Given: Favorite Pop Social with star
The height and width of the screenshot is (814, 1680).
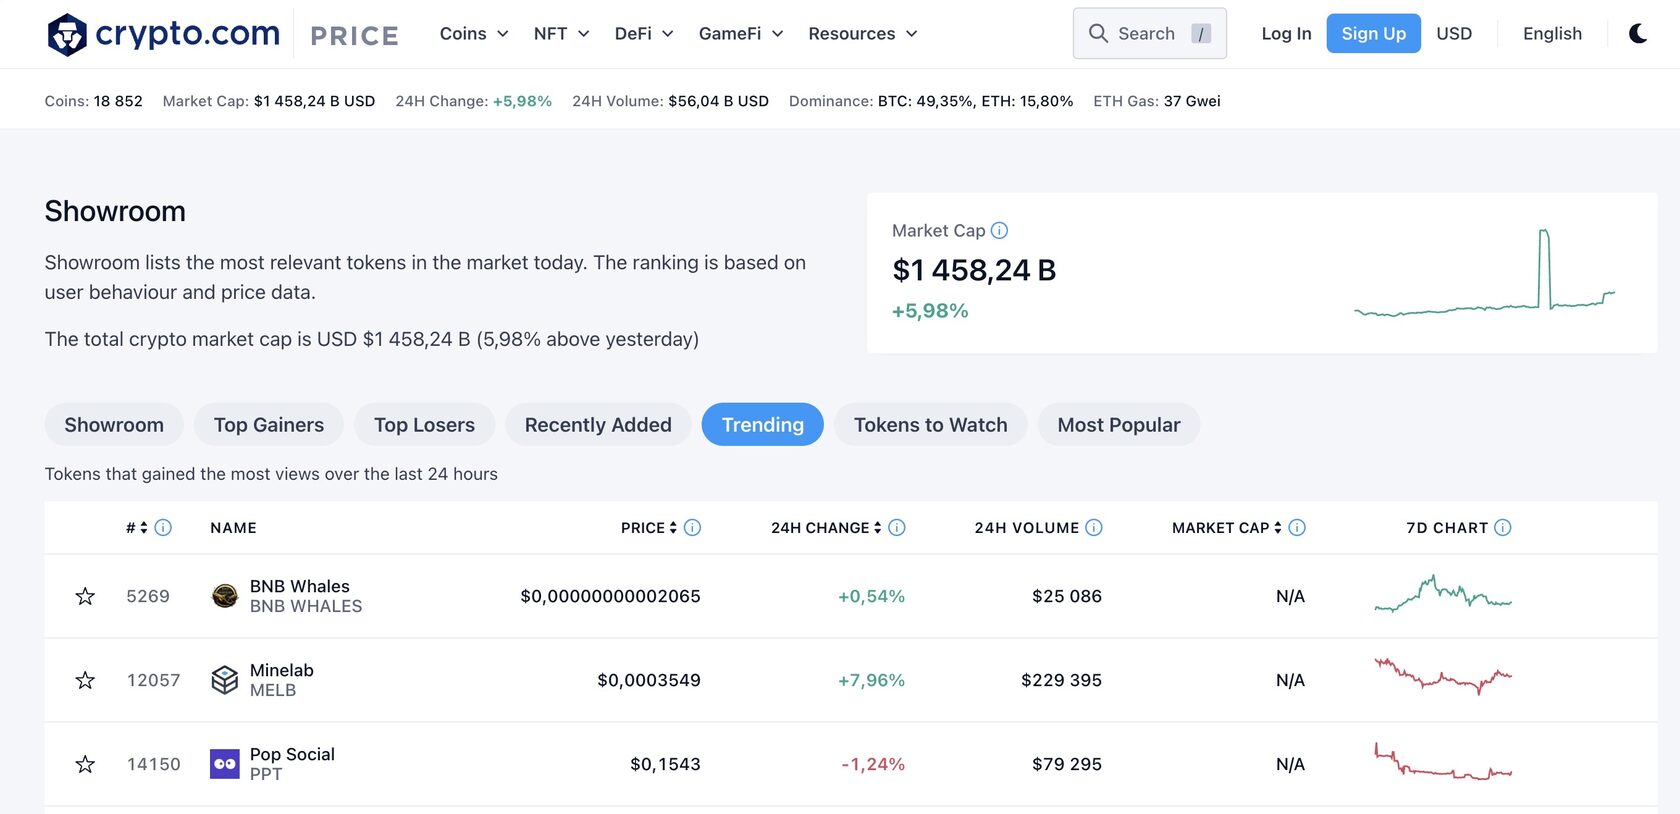Looking at the screenshot, I should pyautogui.click(x=85, y=765).
